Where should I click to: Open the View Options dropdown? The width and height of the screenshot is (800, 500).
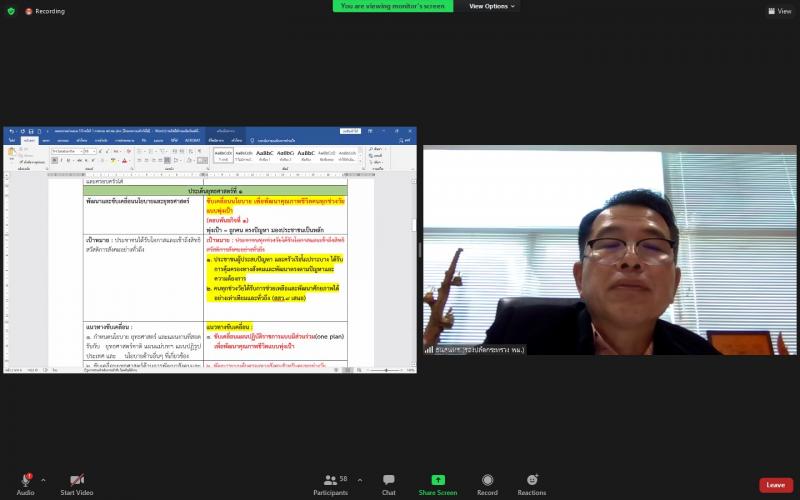491,6
